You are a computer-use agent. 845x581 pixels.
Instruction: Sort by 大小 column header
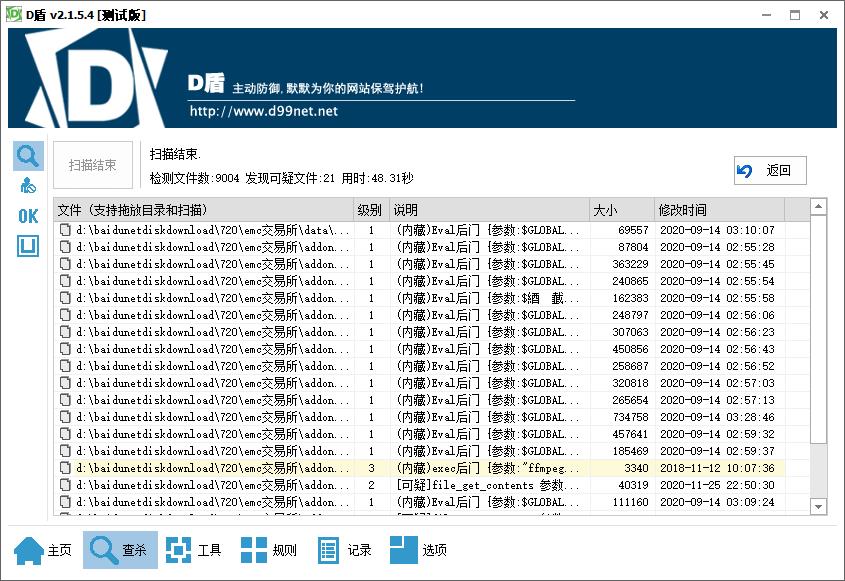621,210
